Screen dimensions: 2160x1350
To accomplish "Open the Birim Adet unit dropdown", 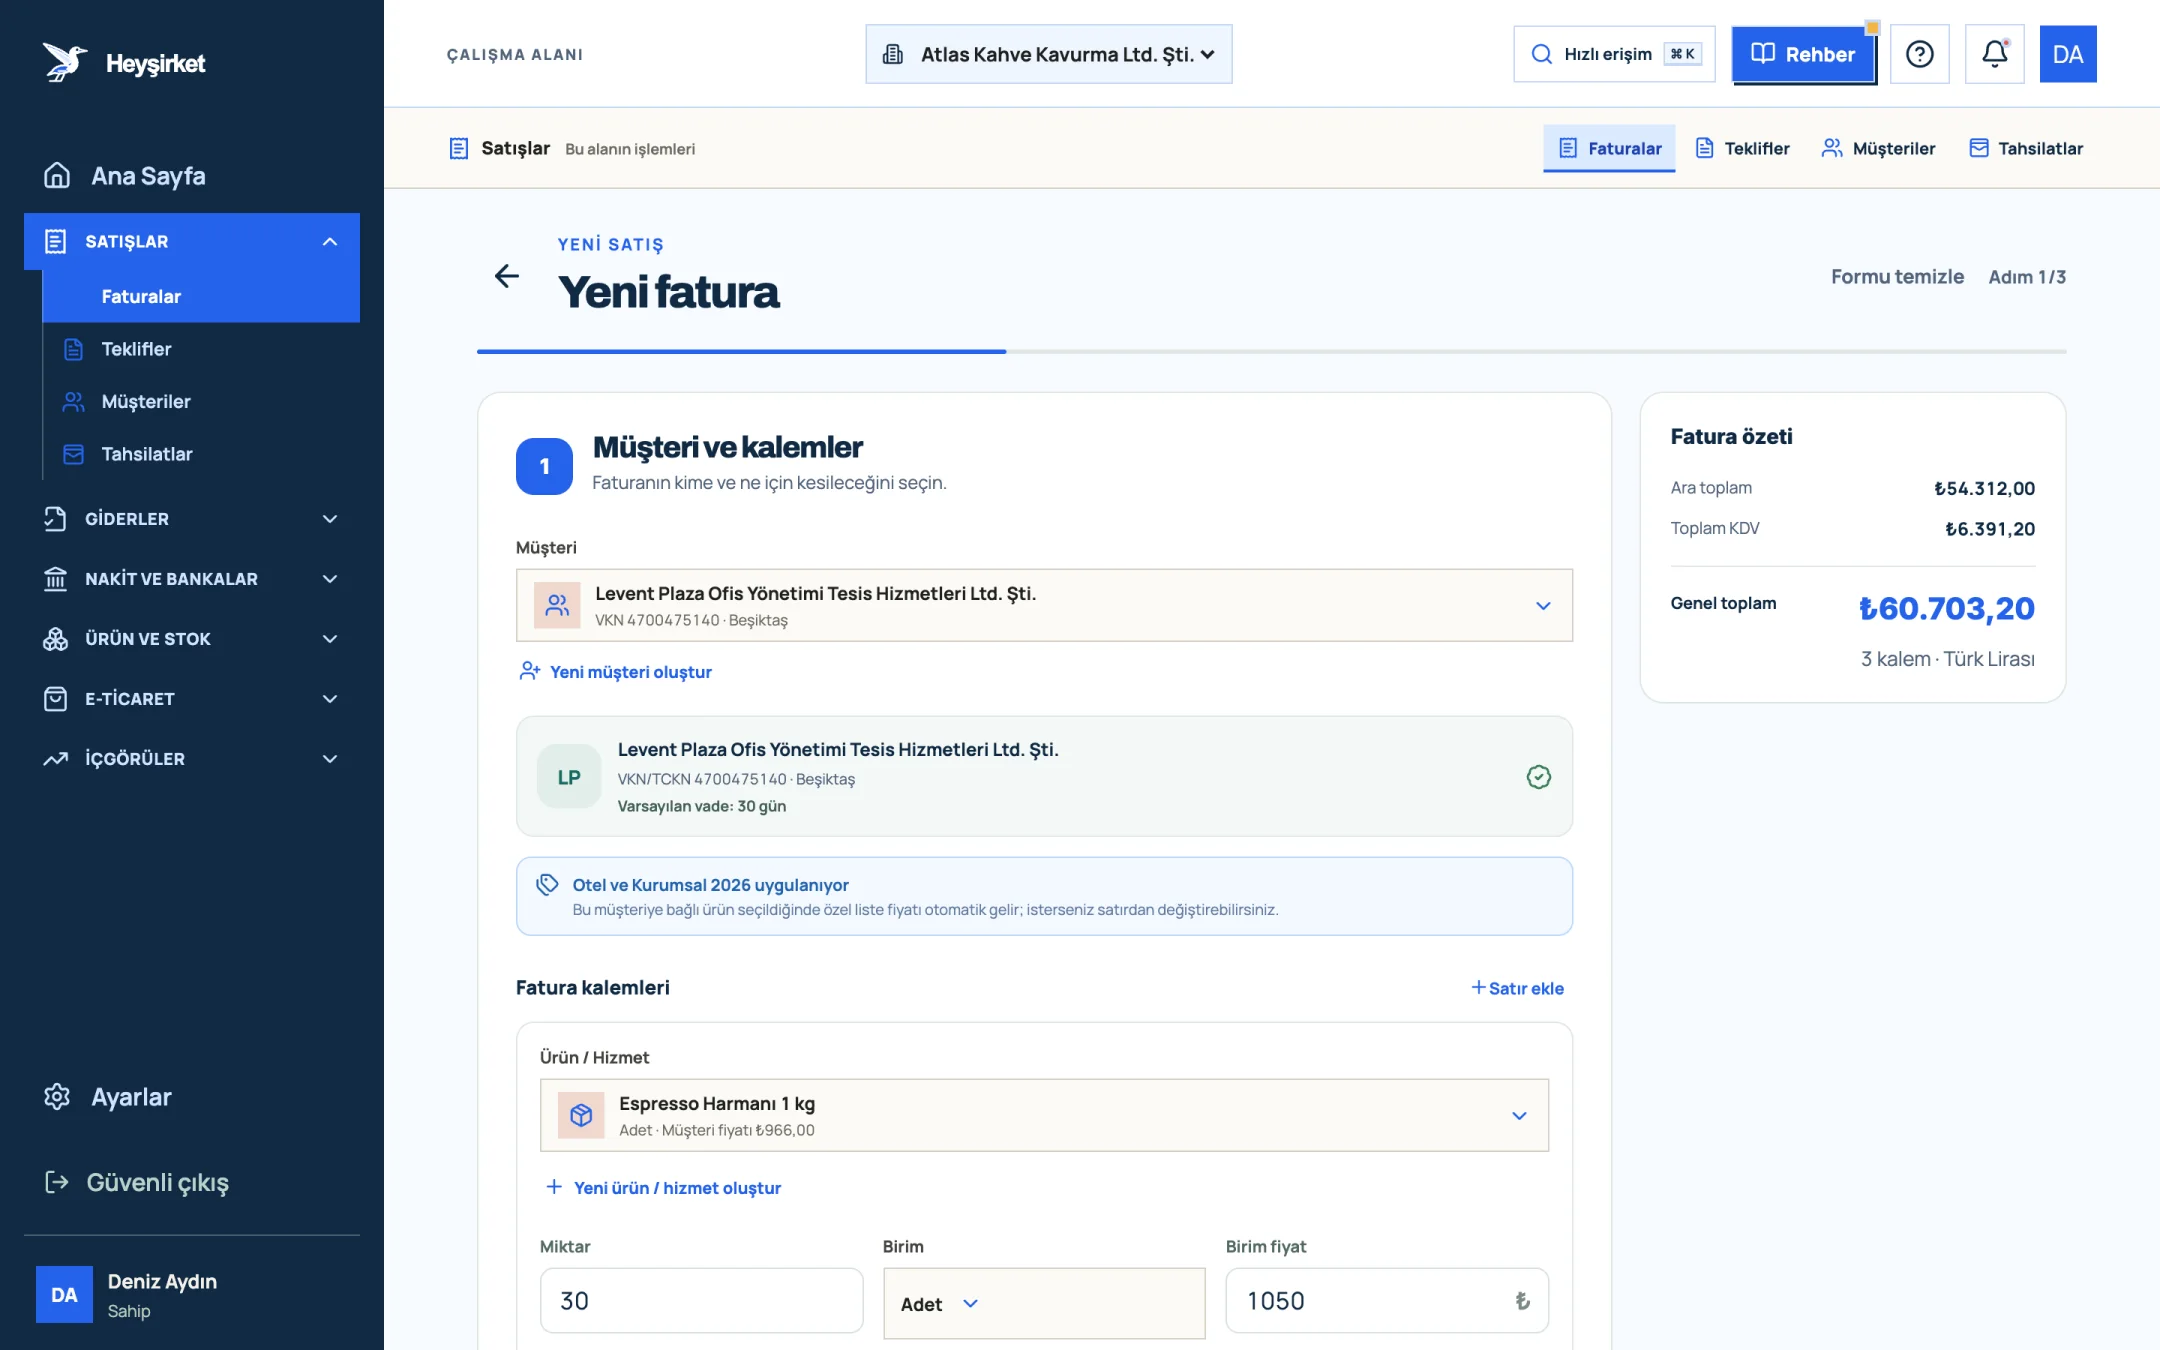I will 1044,1303.
